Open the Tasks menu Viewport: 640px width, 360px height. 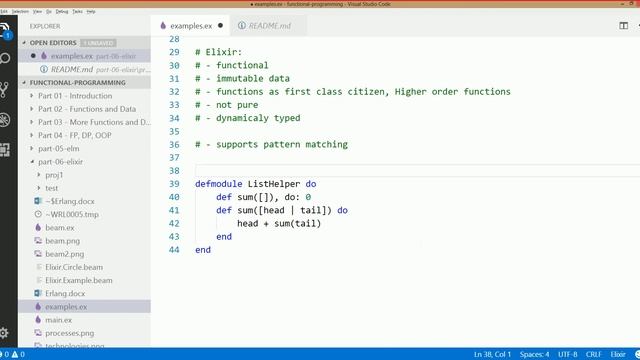coord(77,11)
